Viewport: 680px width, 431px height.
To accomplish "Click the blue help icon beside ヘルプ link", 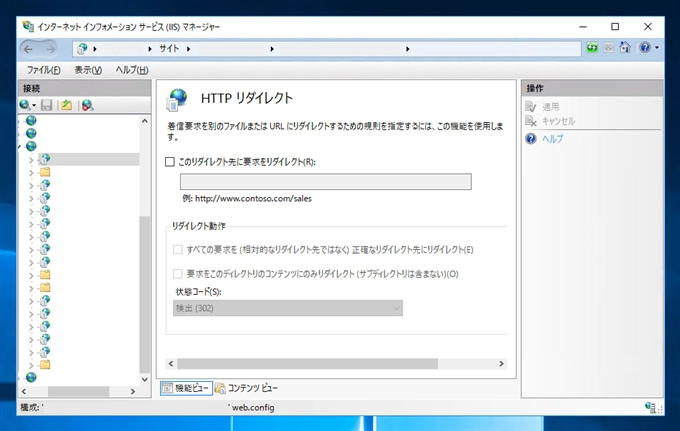I will pyautogui.click(x=531, y=139).
